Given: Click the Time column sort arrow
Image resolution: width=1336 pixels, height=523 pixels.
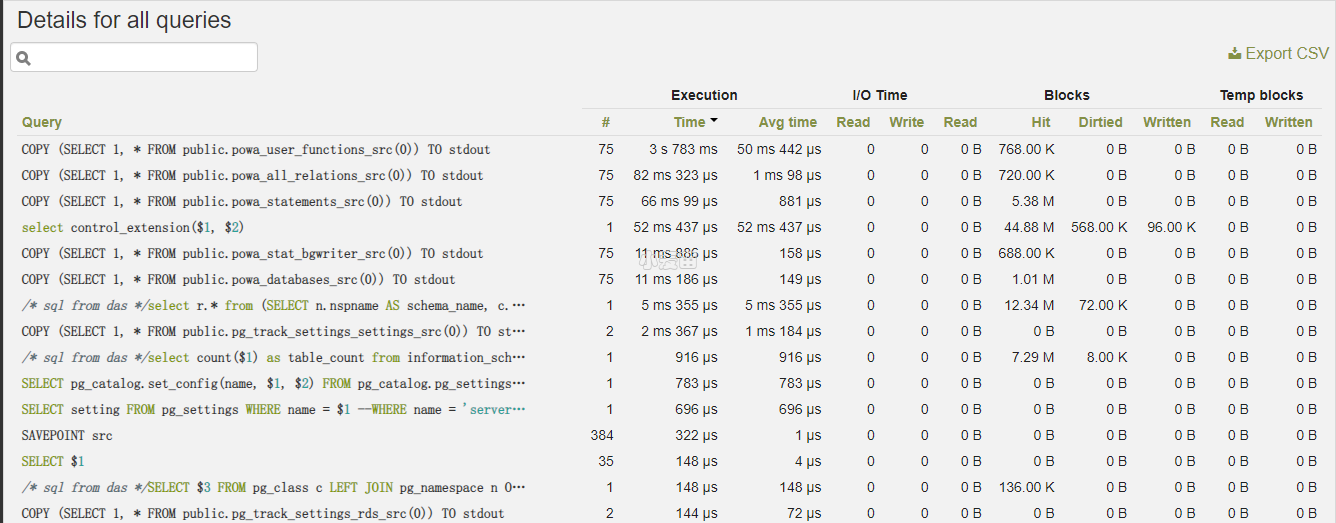Looking at the screenshot, I should pos(714,121).
